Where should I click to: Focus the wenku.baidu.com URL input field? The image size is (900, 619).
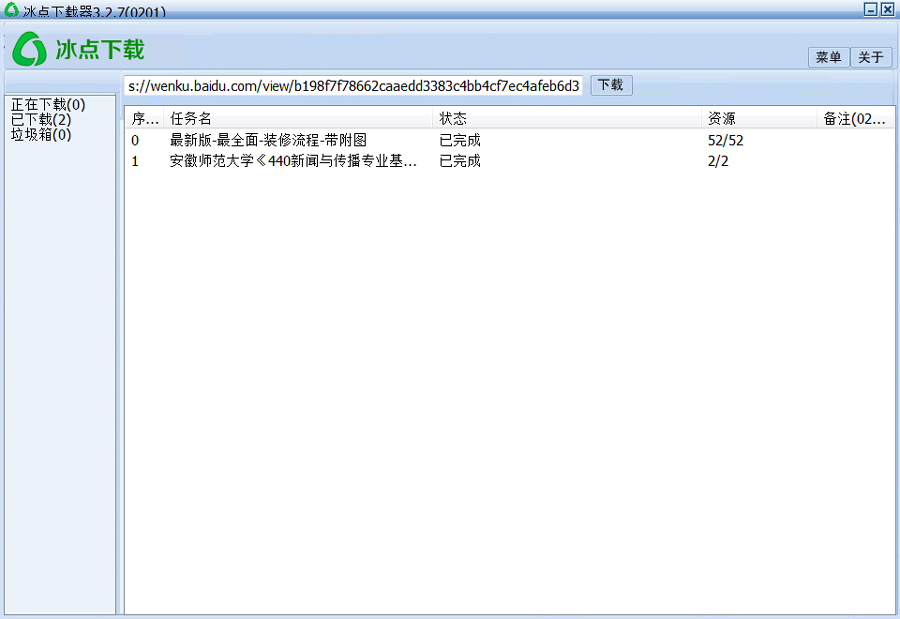tap(354, 86)
